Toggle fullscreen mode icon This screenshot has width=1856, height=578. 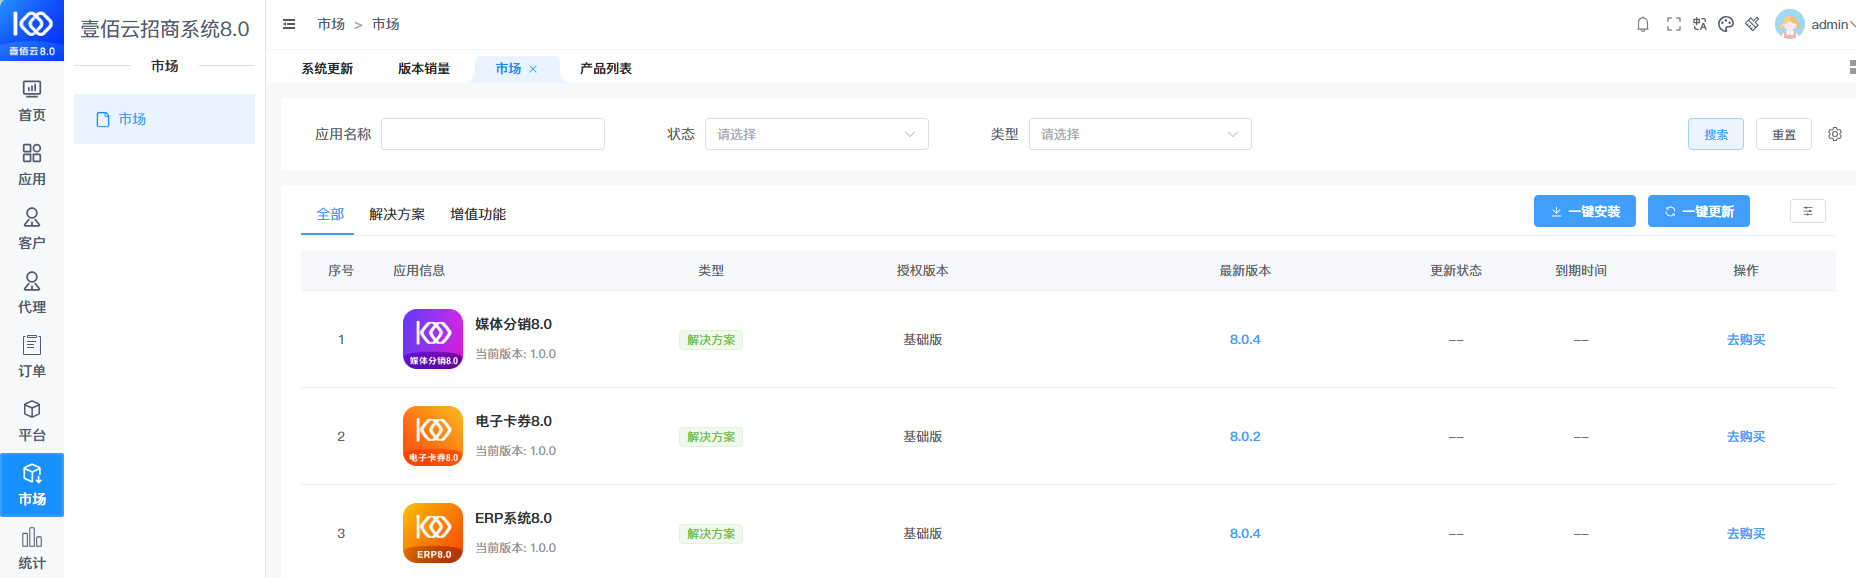[x=1673, y=24]
